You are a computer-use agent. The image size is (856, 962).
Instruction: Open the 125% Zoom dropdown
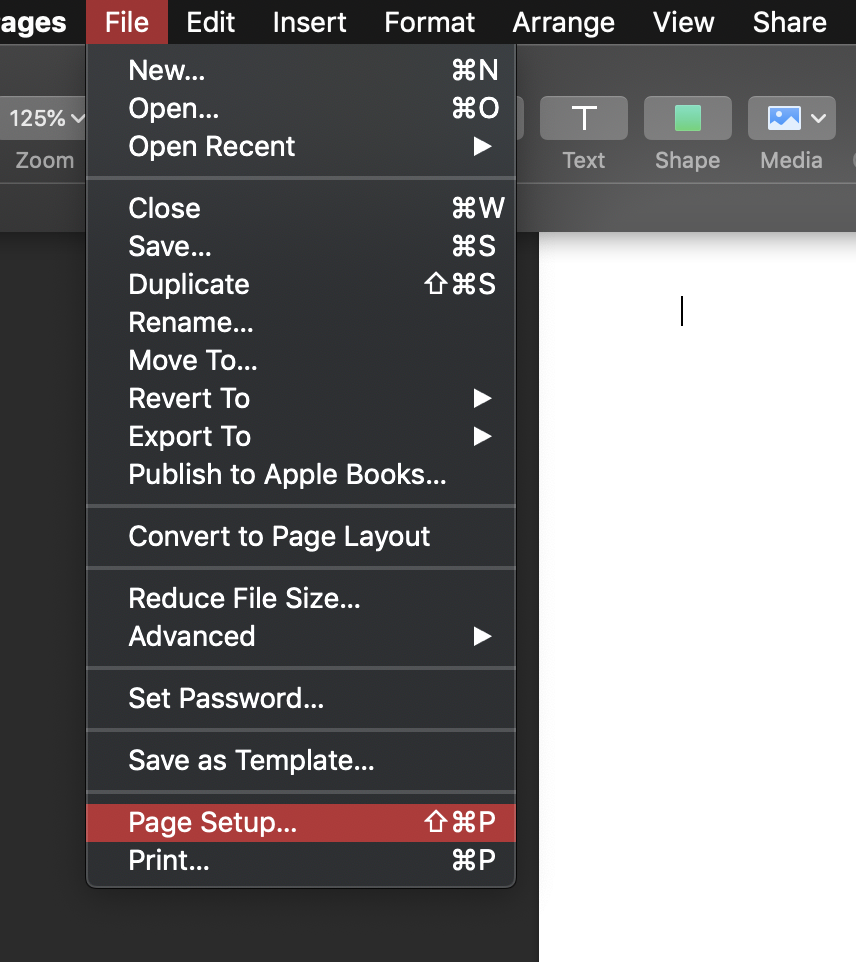click(46, 118)
